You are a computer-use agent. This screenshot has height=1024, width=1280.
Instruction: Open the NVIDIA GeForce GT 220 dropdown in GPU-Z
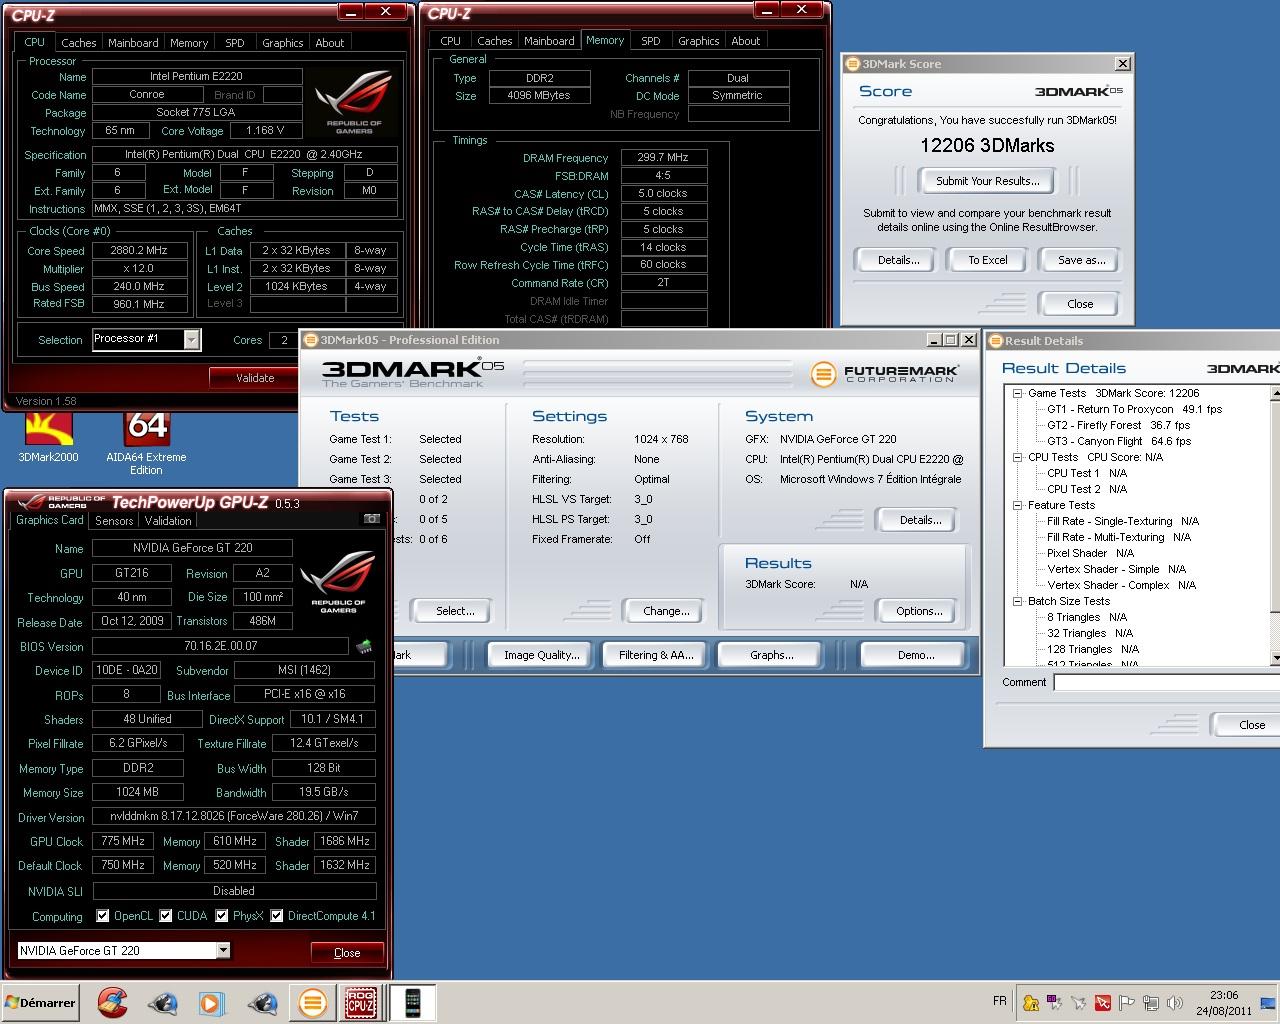click(x=222, y=950)
